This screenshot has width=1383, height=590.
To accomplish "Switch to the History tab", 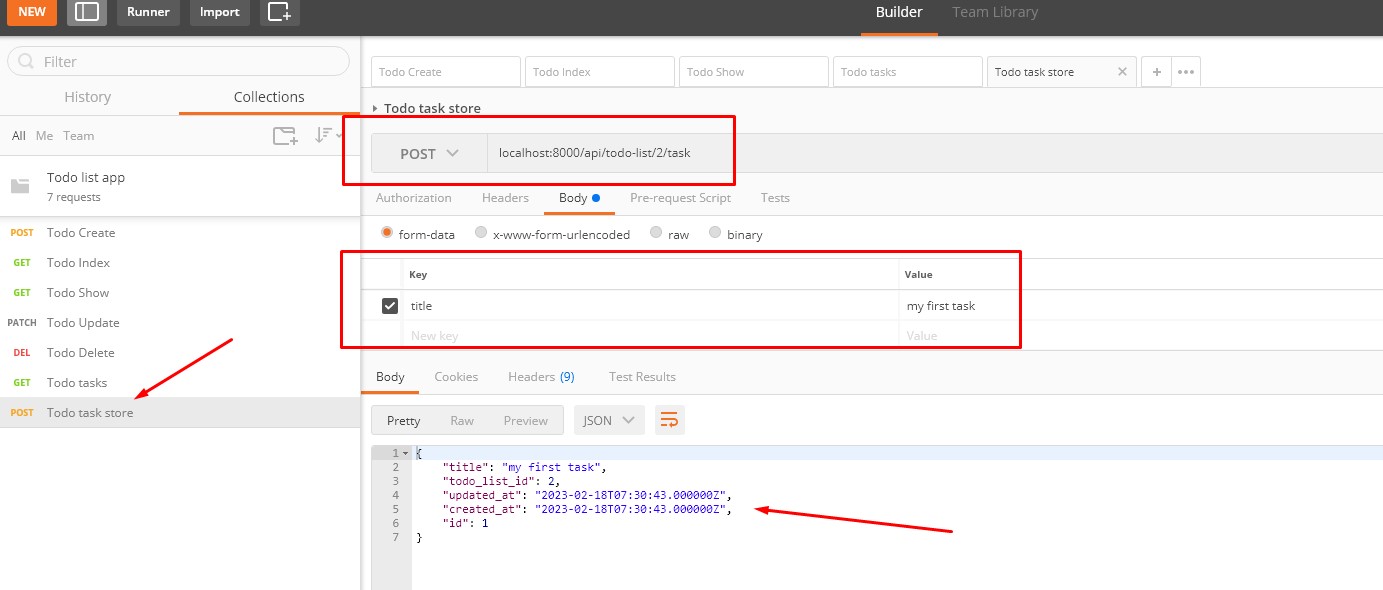I will pos(88,97).
